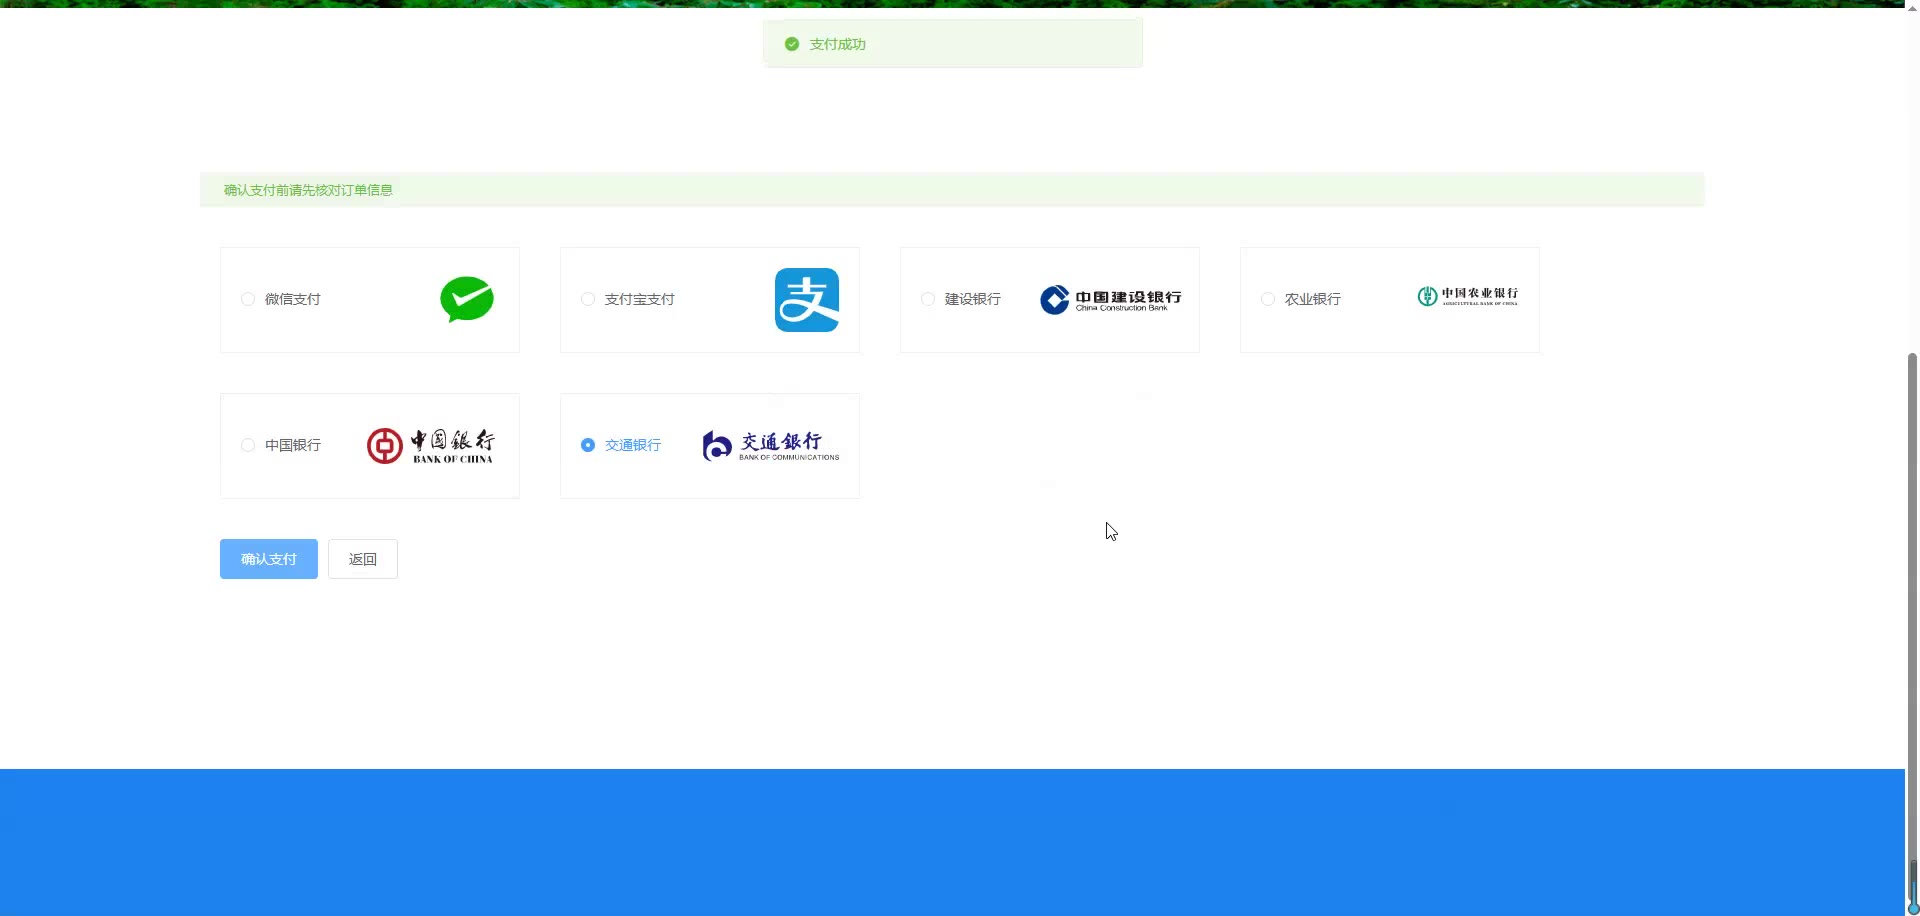Click the green success check icon

(x=792, y=44)
